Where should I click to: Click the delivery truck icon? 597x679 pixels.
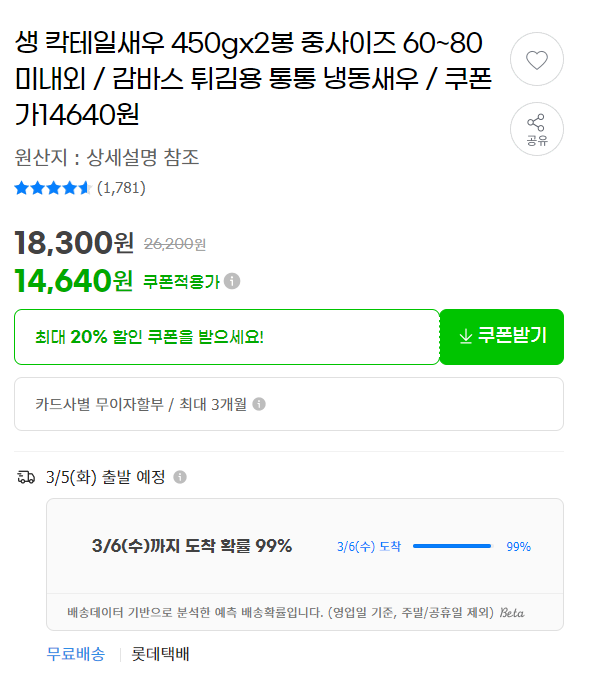[26, 477]
